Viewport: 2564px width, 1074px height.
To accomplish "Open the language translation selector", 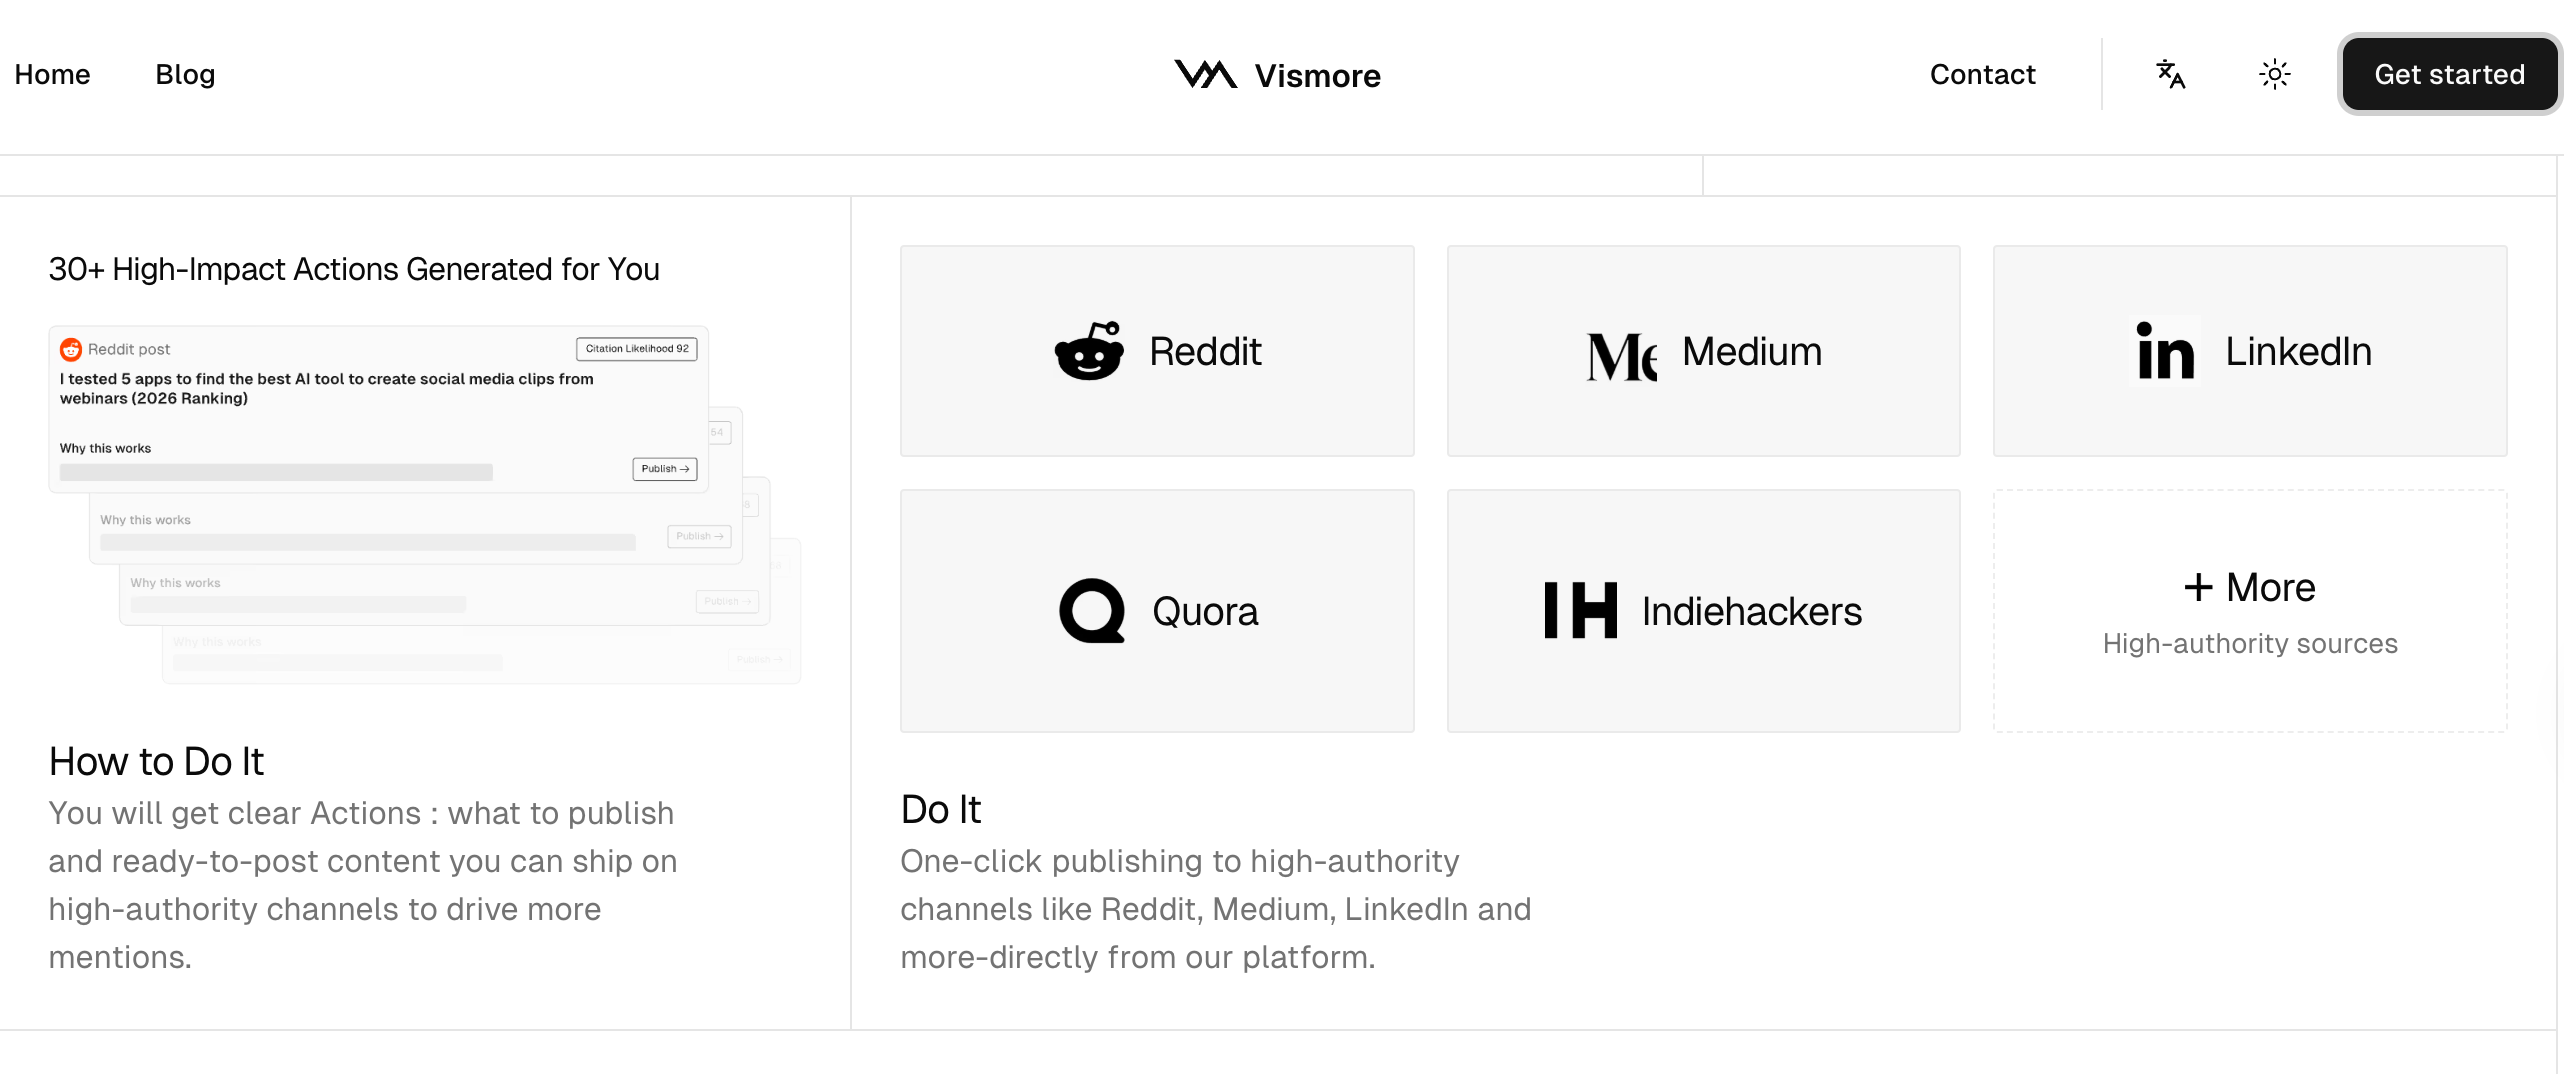I will pos(2171,75).
